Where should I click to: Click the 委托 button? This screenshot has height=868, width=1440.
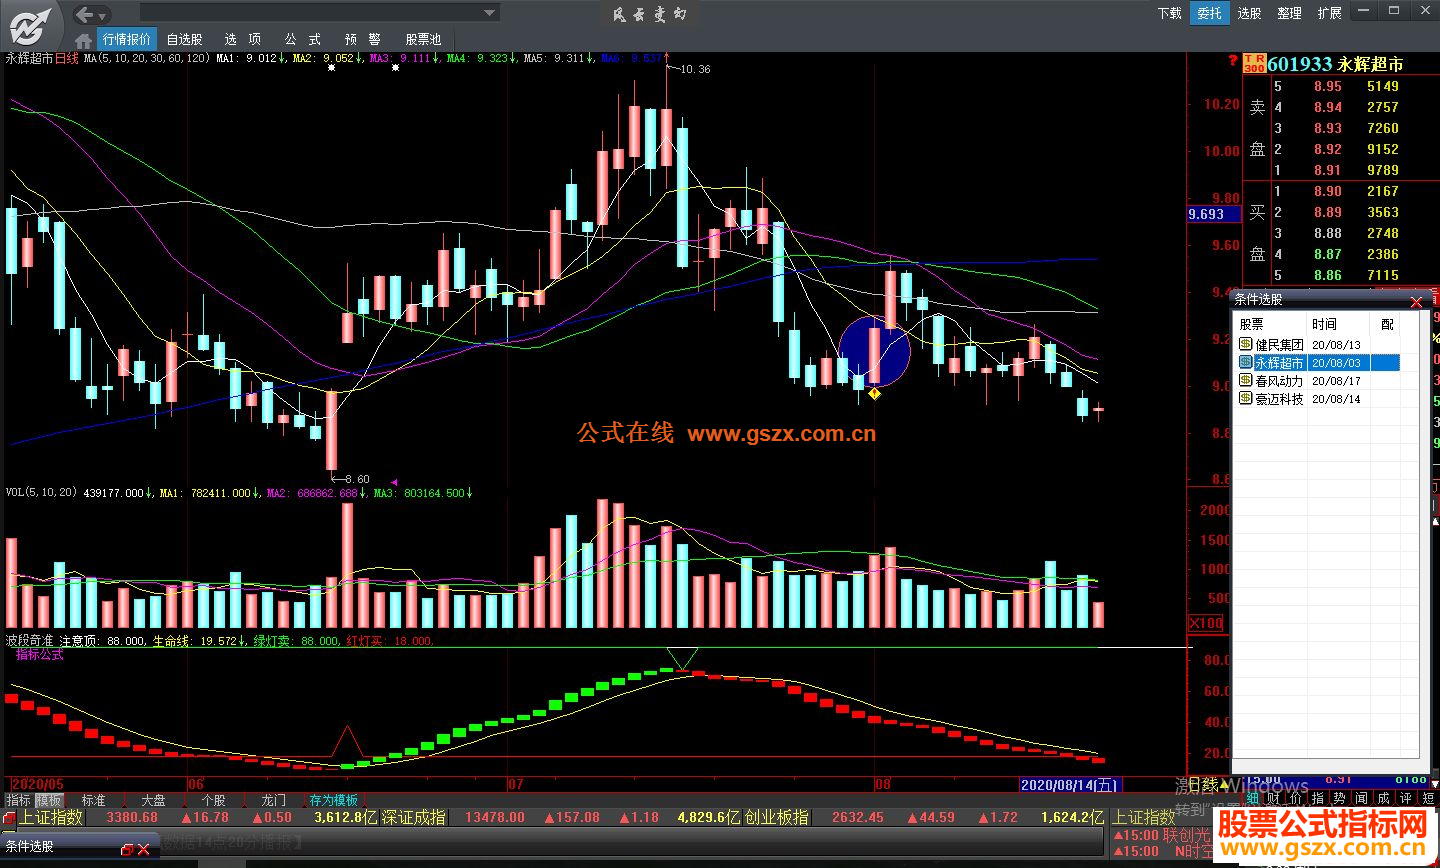pyautogui.click(x=1210, y=13)
